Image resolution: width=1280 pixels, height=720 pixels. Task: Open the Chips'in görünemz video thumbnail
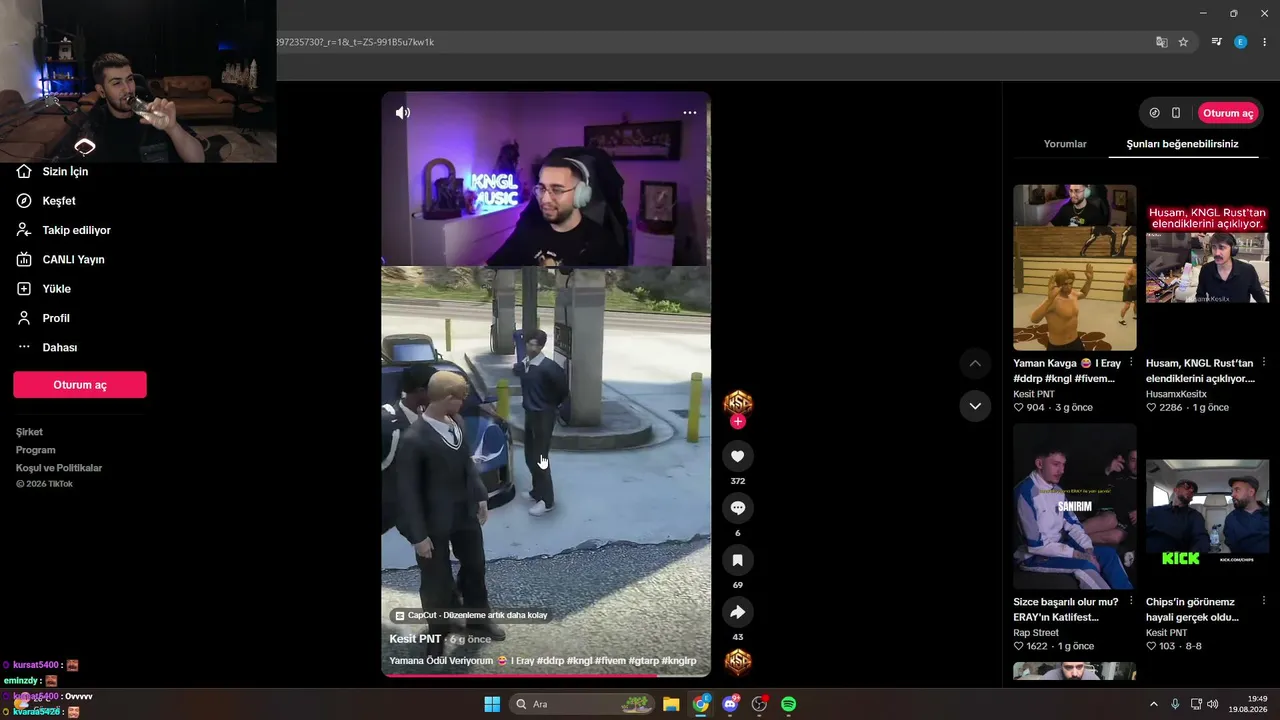pos(1208,507)
